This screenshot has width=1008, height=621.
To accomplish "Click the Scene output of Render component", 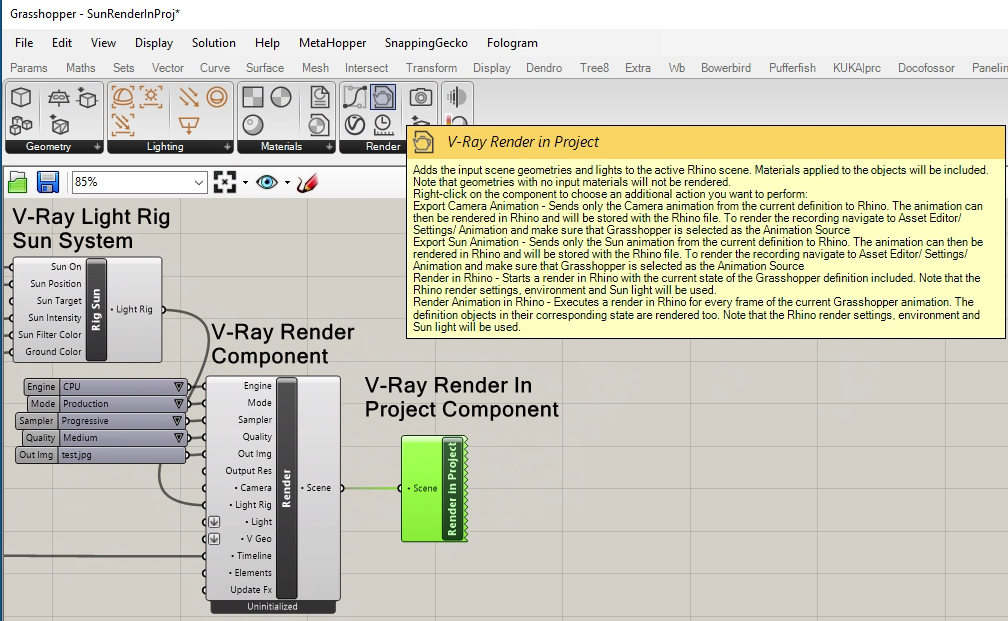I will coord(318,488).
